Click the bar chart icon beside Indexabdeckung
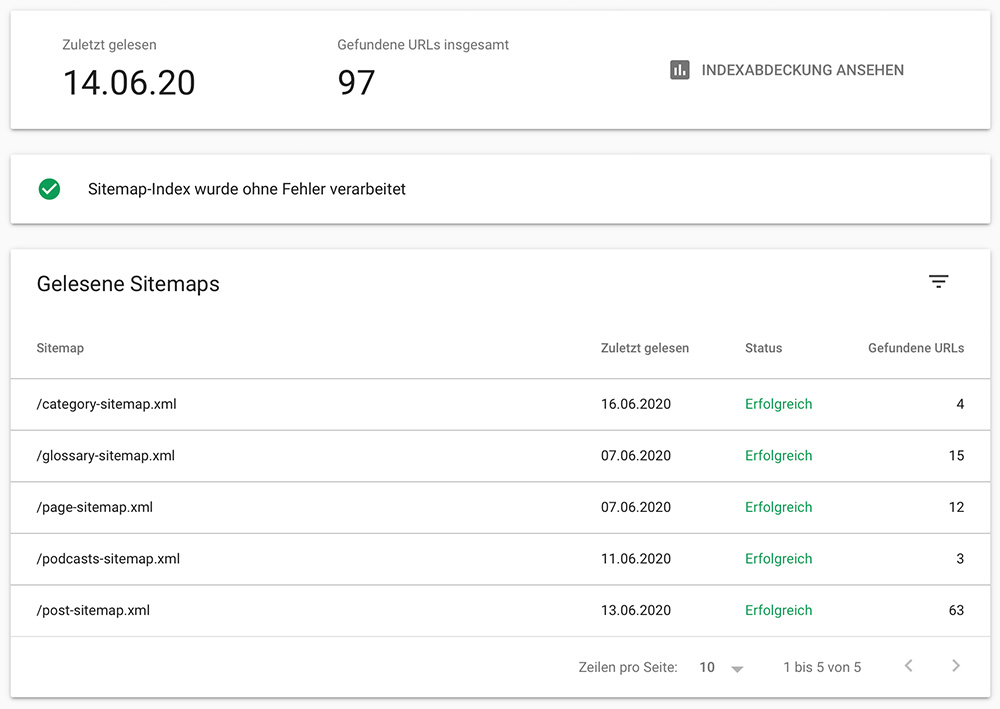This screenshot has height=709, width=1000. click(x=680, y=70)
